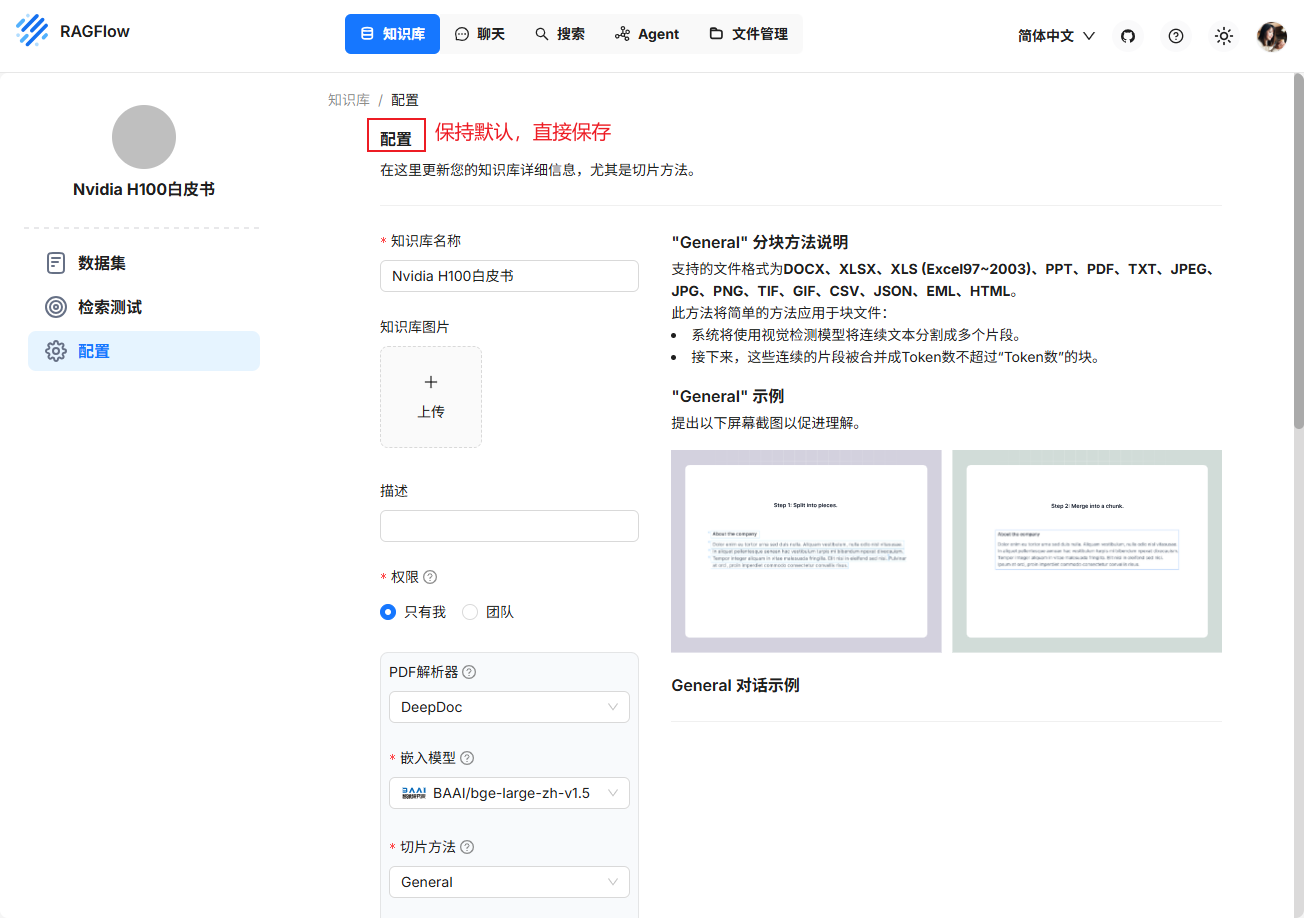The image size is (1304, 918).
Task: Click the help icon next to PDF解析器
Action: (469, 672)
